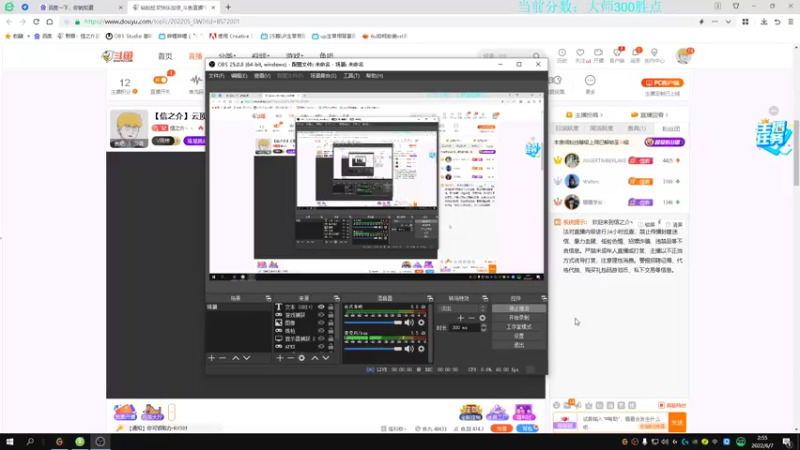Move scene down in OBS Scenes panel

click(246, 358)
